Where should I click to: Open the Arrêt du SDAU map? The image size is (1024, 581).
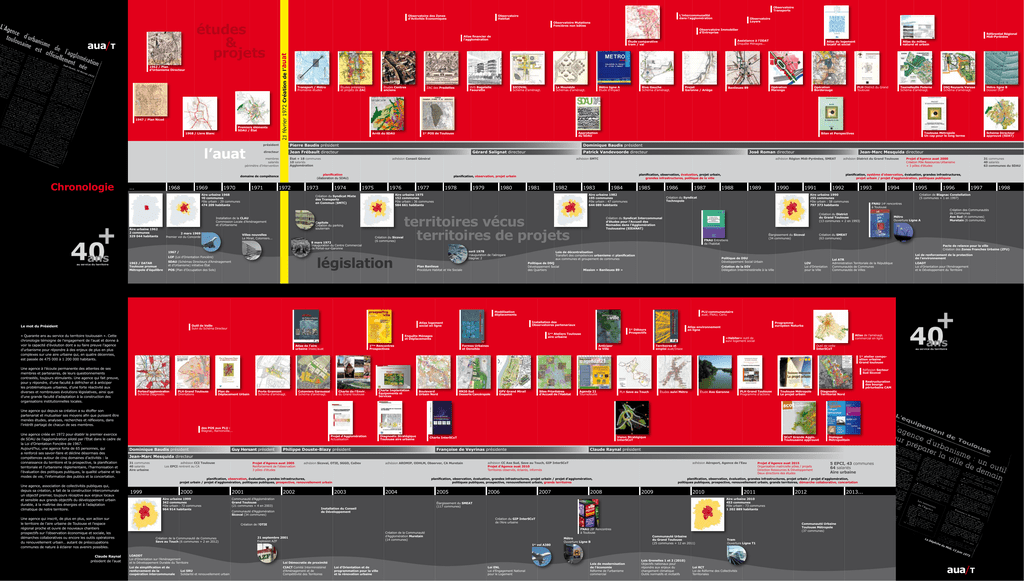click(x=387, y=114)
